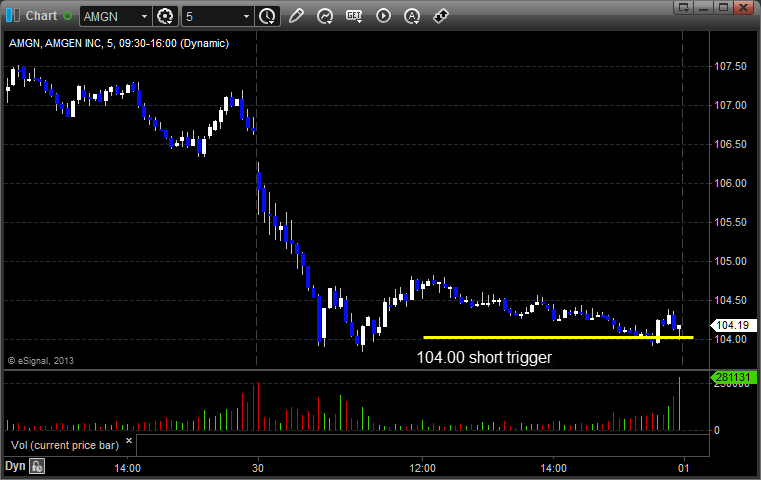Close the Vol study pane with the x
The image size is (761, 480).
pos(129,441)
